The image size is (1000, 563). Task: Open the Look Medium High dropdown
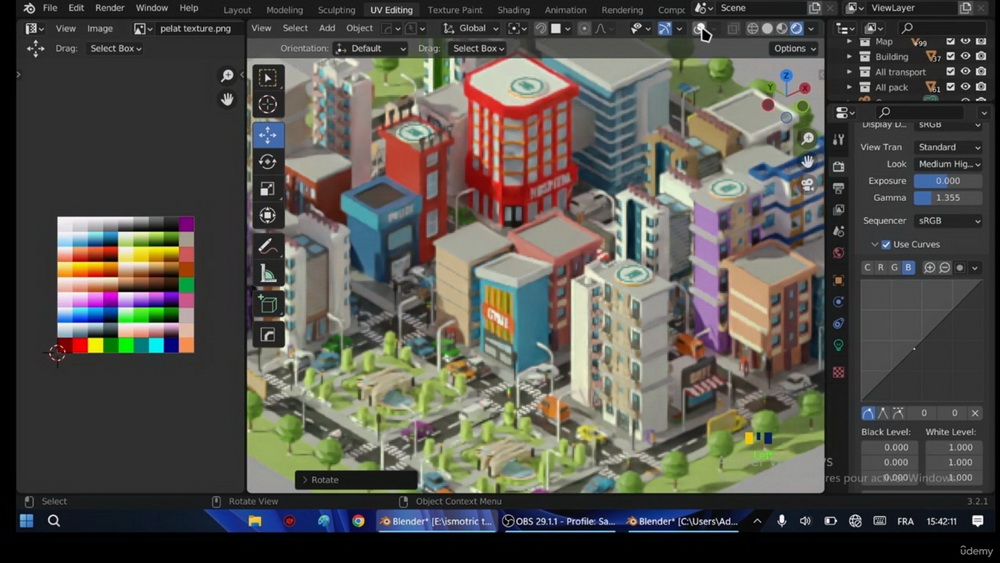(x=948, y=164)
